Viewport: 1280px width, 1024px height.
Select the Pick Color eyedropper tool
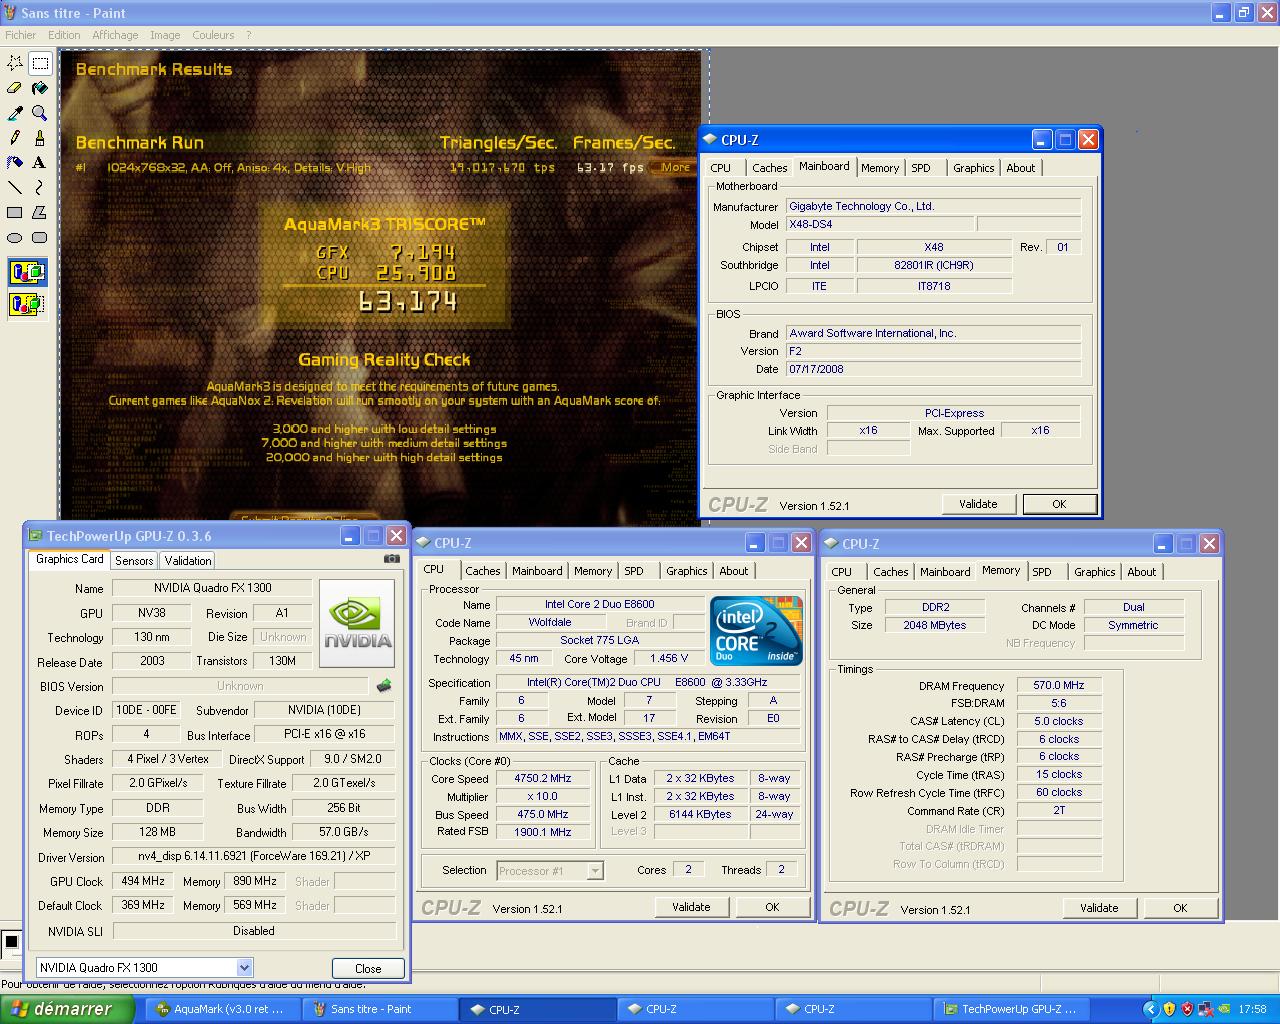click(15, 113)
